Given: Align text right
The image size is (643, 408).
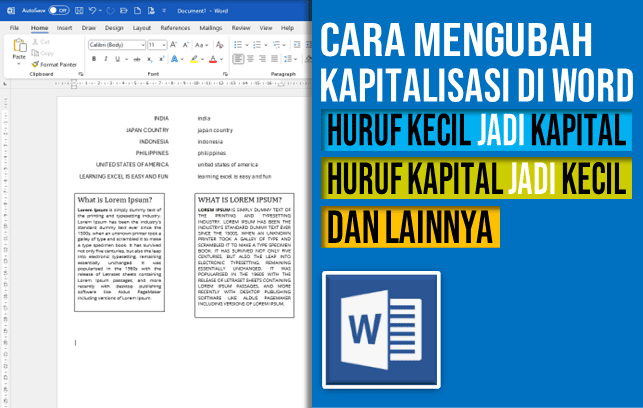Looking at the screenshot, I should pos(262,59).
